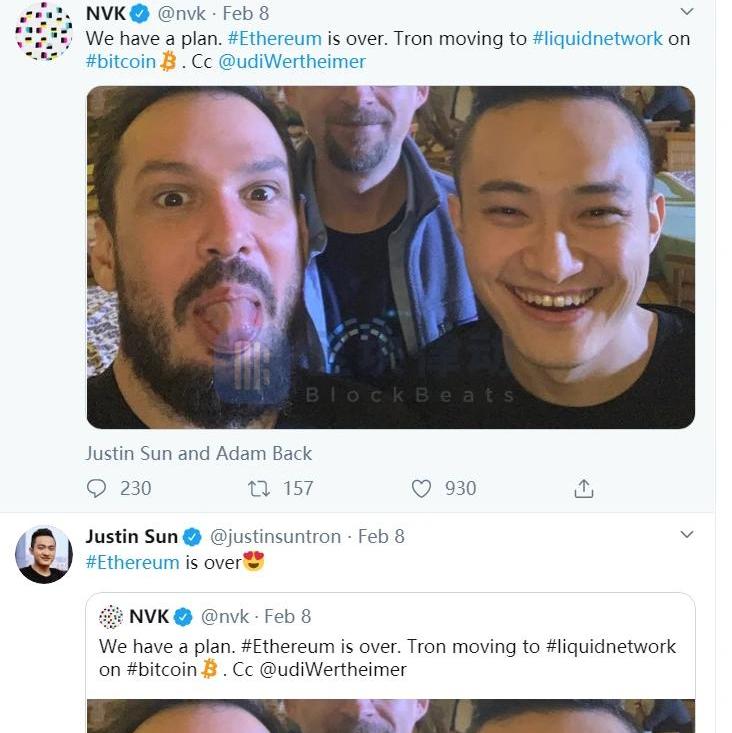
Task: Open the selfie photo in NVK's tweet
Action: point(390,257)
